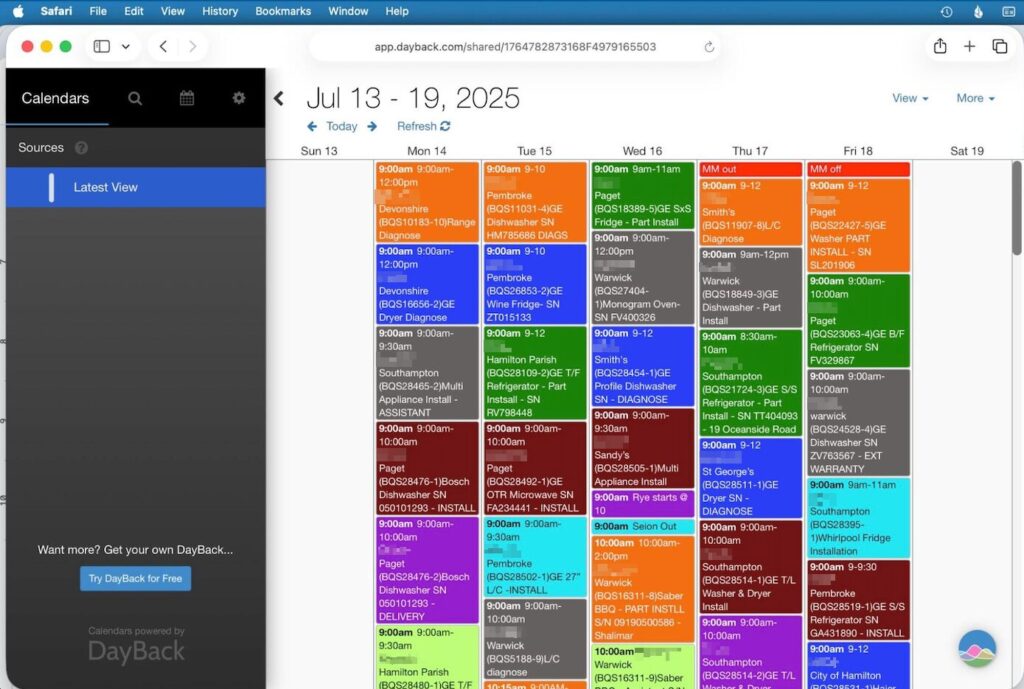Viewport: 1024px width, 689px height.
Task: Click the calendar vertical scrollbar
Action: (1017, 210)
